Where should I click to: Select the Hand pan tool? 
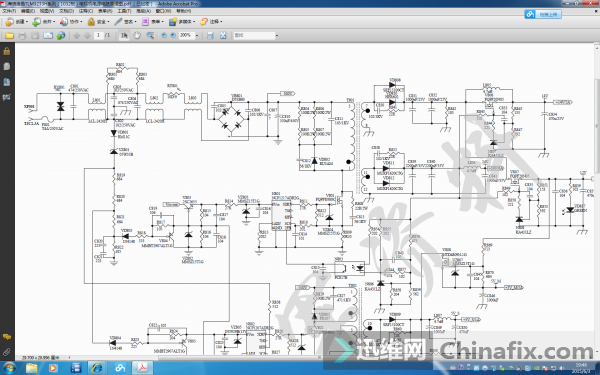[x=137, y=35]
